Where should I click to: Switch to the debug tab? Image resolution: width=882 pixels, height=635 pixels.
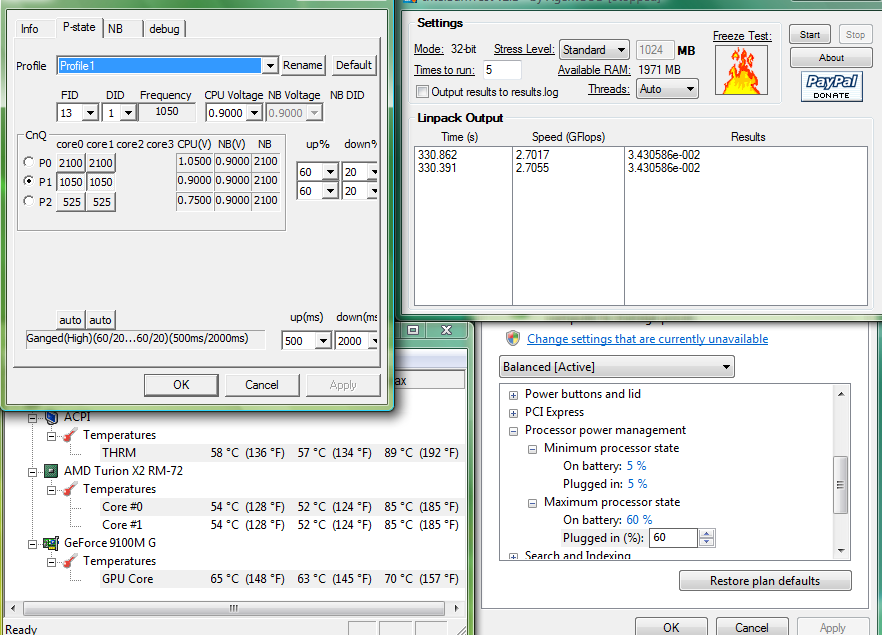(164, 28)
